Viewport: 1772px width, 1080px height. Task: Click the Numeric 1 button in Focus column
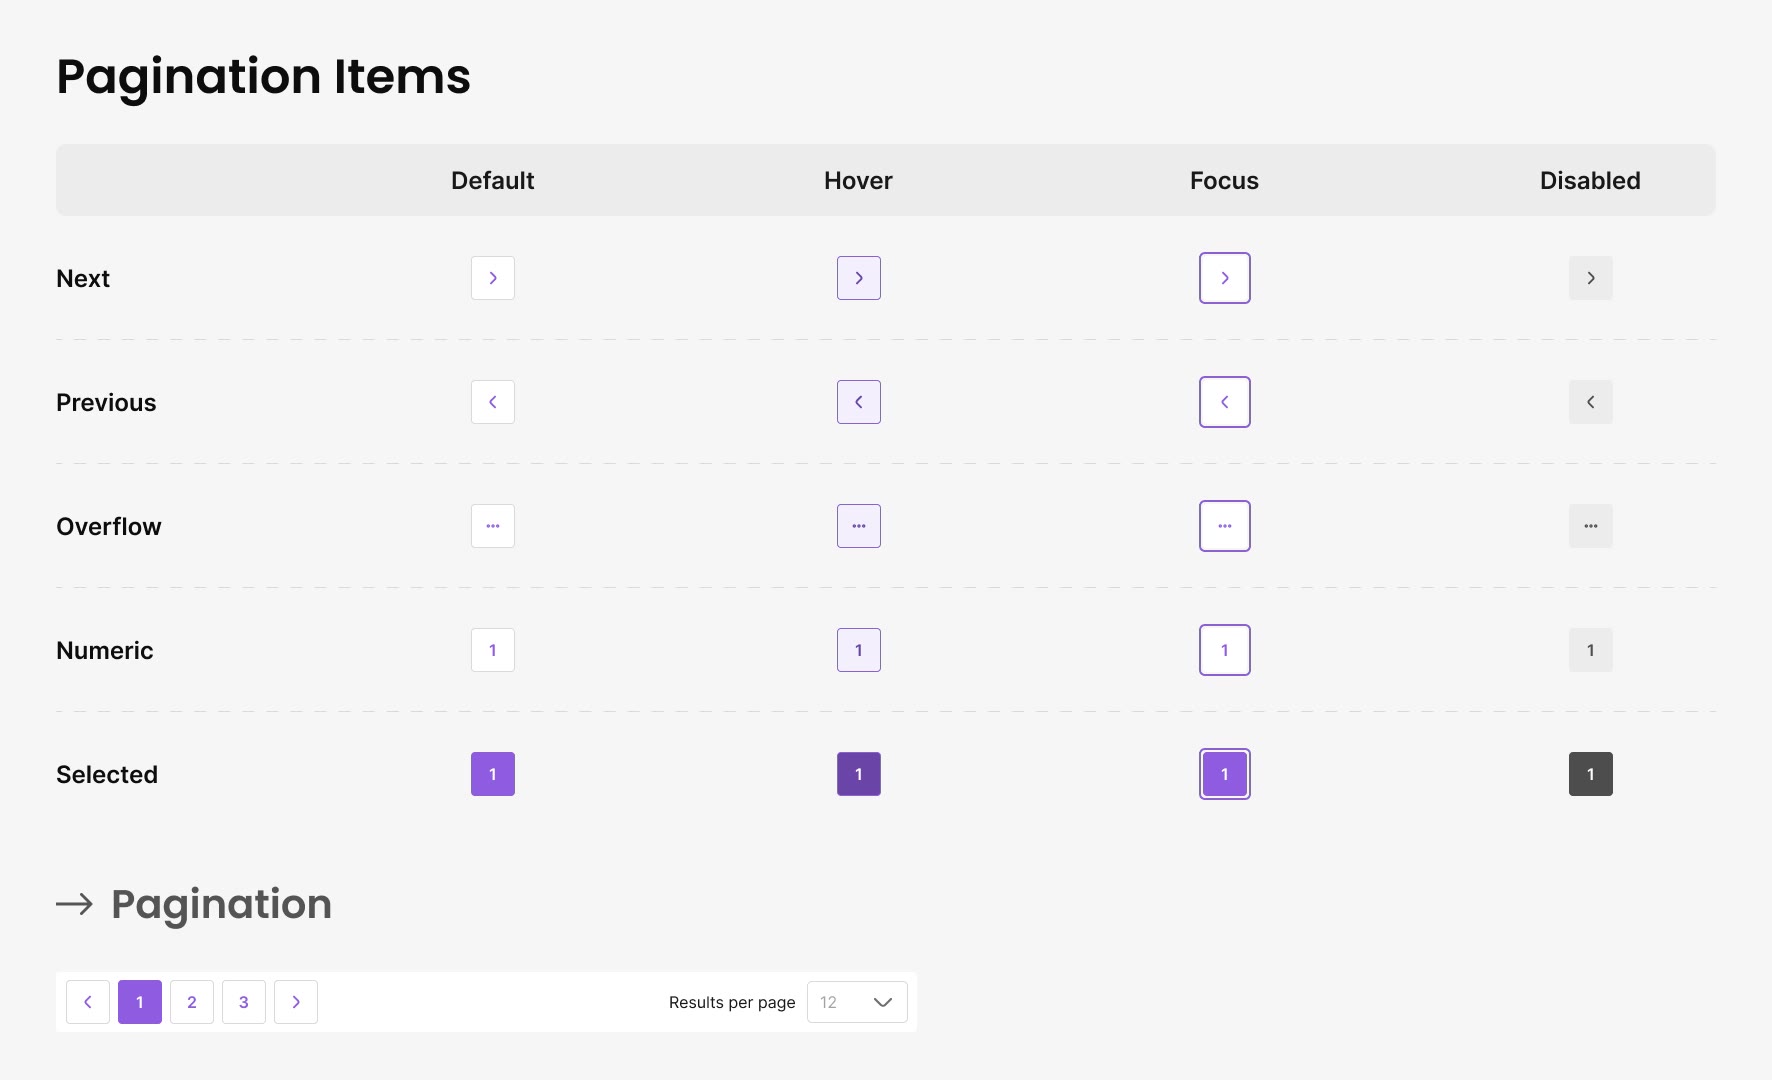pos(1225,650)
